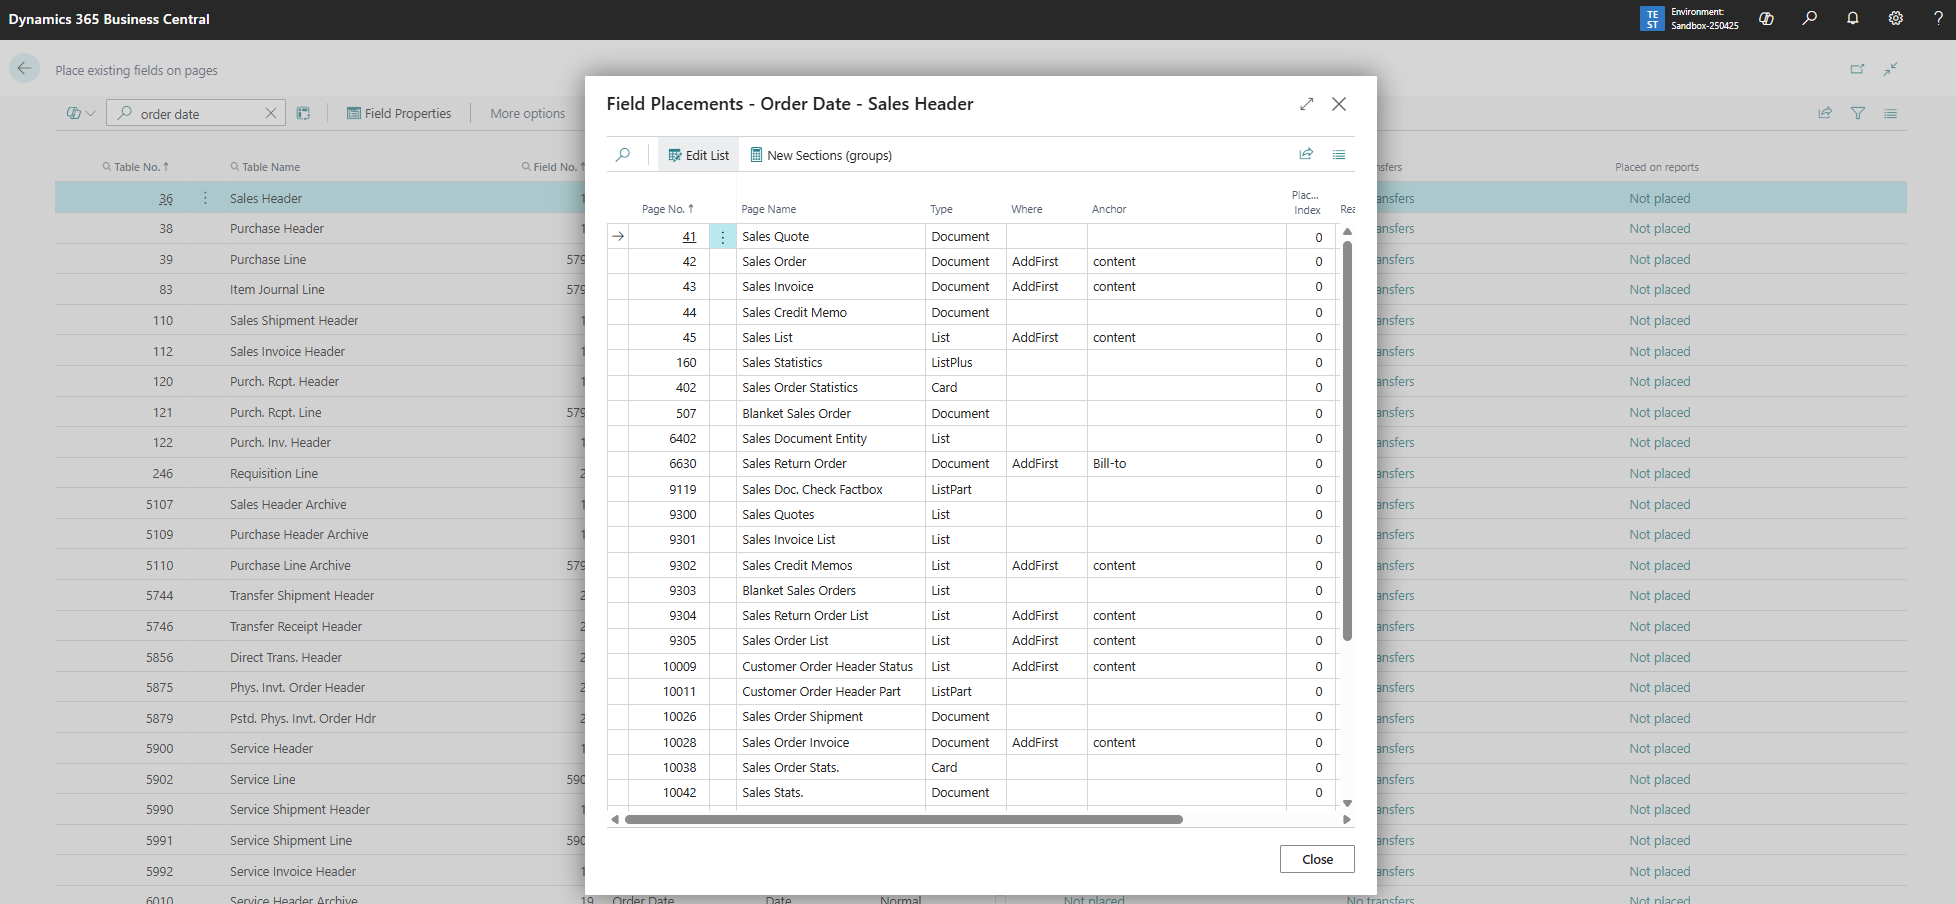This screenshot has width=1956, height=904.
Task: Click Not placed in Sales Header row
Action: tap(1660, 199)
